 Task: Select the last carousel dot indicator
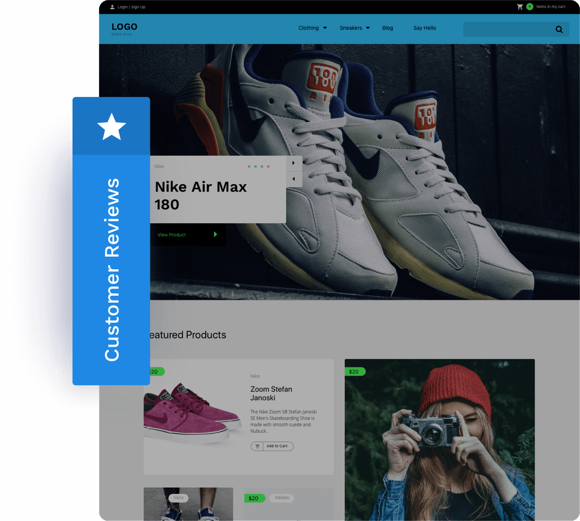[x=268, y=167]
